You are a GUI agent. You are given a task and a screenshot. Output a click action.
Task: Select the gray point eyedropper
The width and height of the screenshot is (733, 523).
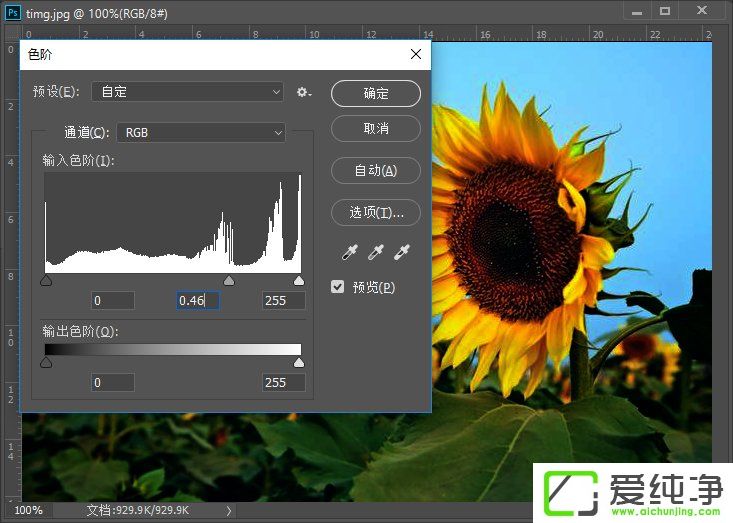click(376, 252)
